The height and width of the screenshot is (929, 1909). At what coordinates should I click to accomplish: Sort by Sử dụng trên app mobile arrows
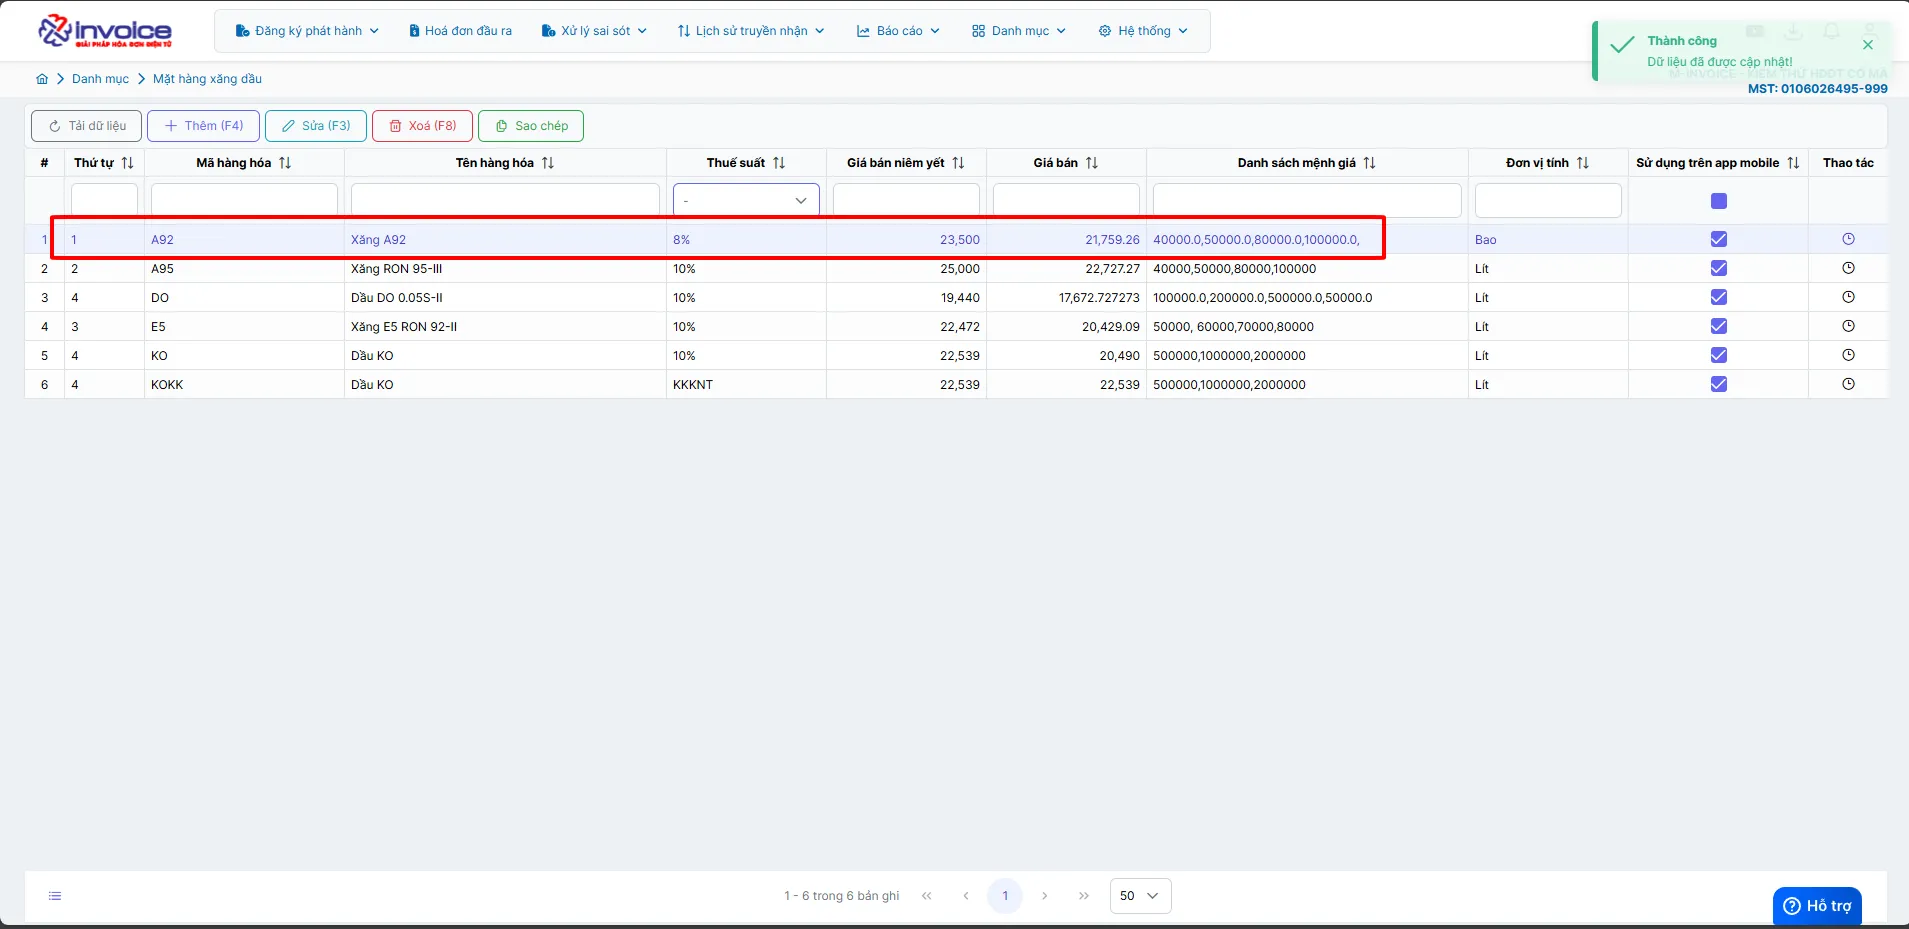[x=1793, y=163]
